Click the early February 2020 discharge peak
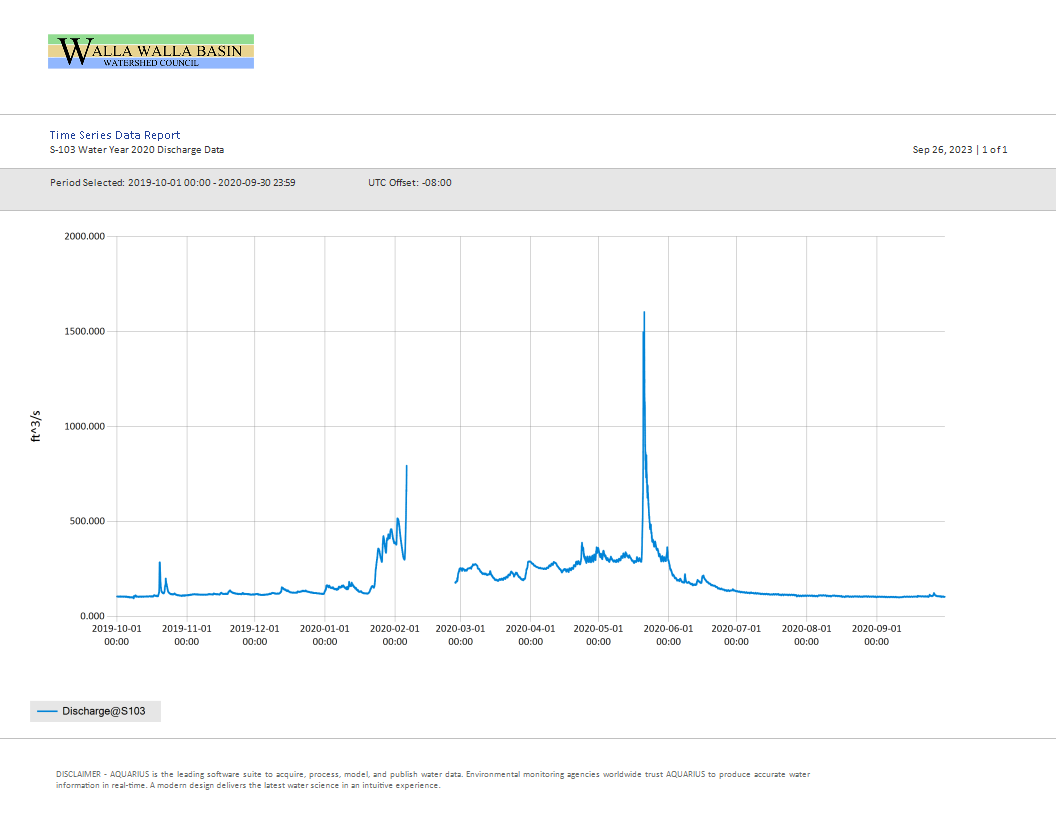Viewport: 1056px width, 816px height. point(406,469)
